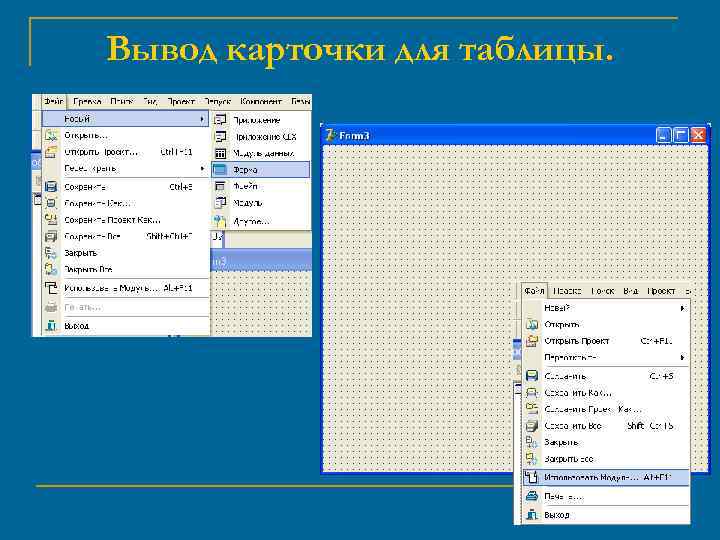Screen dimensions: 720x540
Task: Select Печать... in right menu
Action: 606,496
